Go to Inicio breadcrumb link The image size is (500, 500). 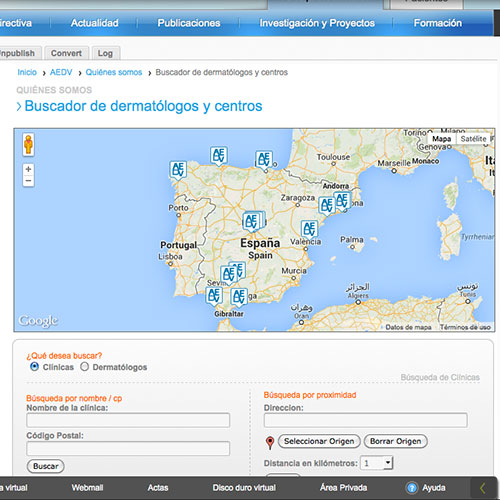(27, 72)
